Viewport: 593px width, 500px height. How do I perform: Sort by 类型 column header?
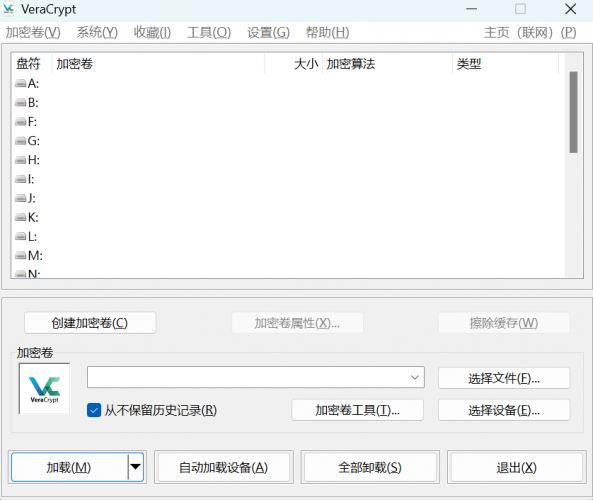505,64
